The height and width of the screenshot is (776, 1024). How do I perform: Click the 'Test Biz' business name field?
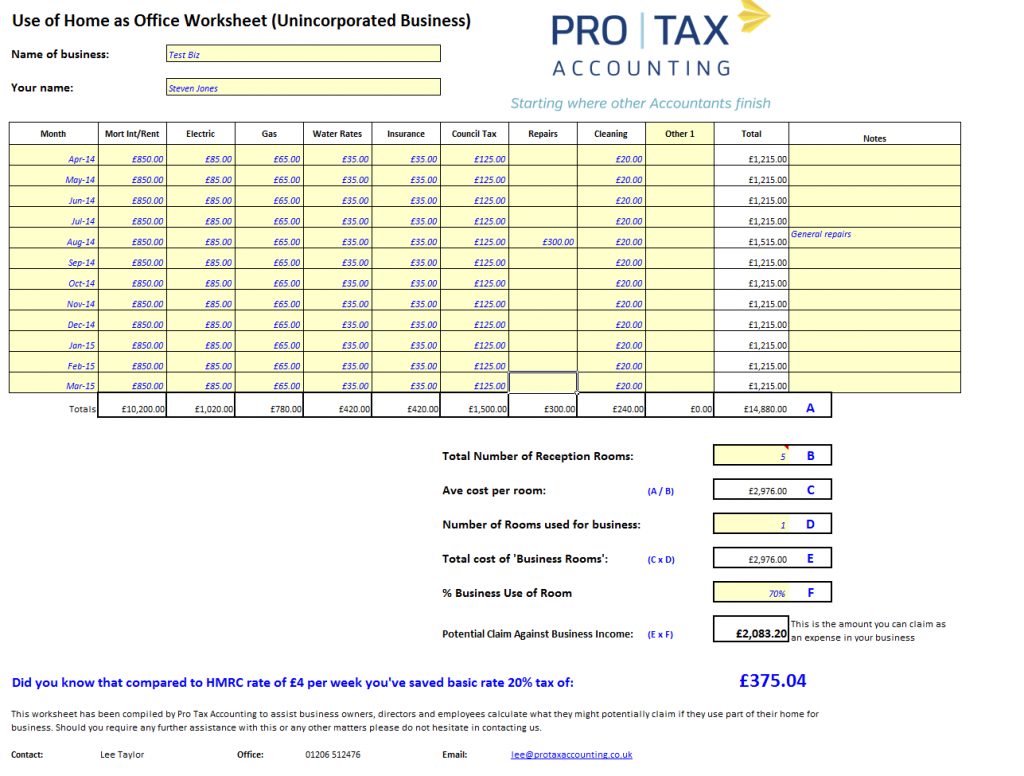click(303, 53)
